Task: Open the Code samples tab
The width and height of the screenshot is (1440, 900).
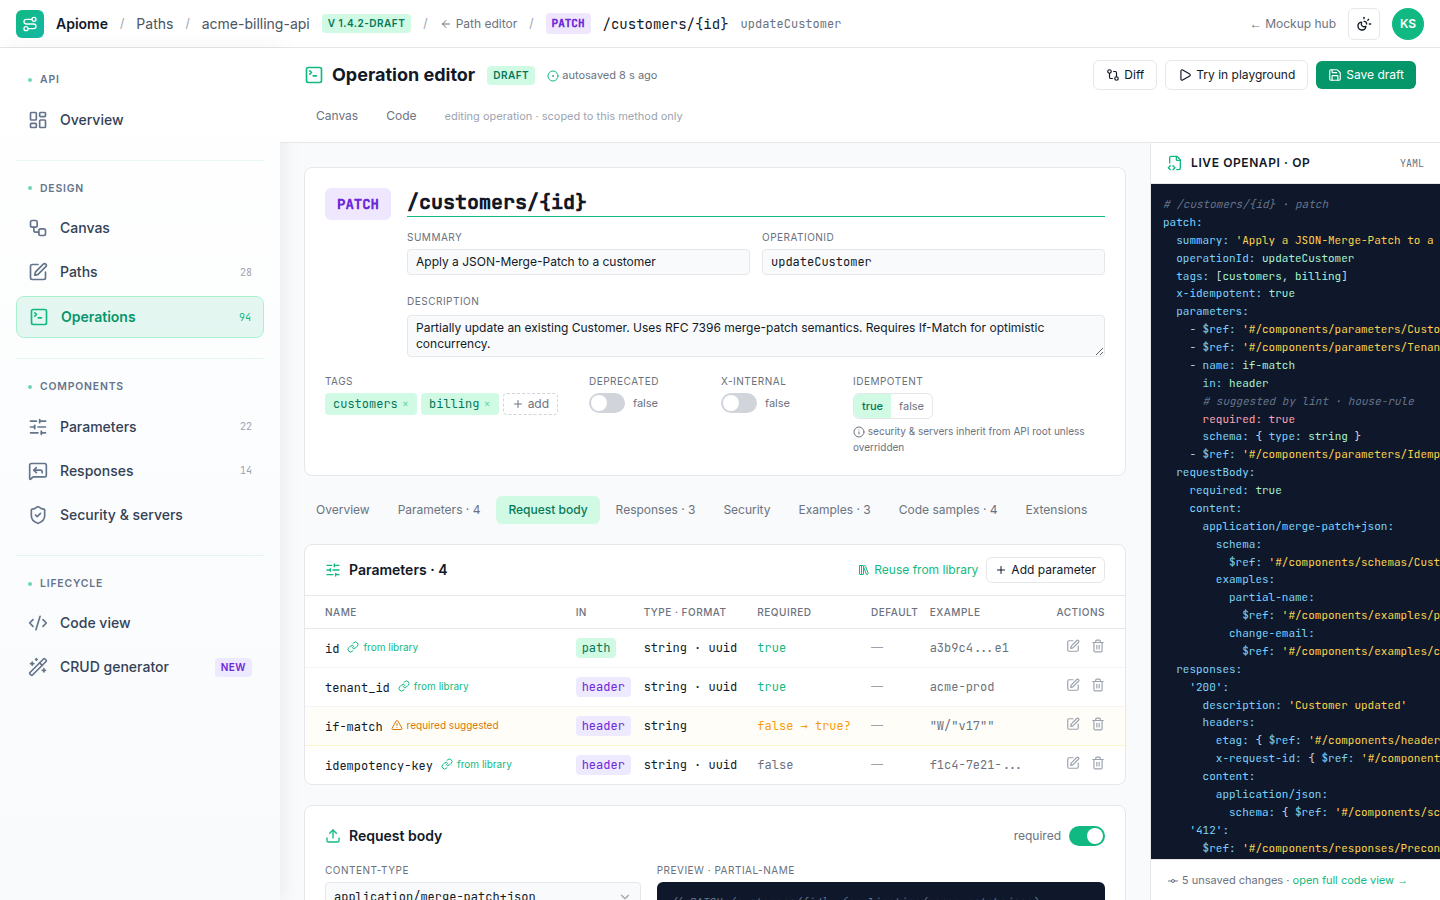Action: pyautogui.click(x=948, y=510)
